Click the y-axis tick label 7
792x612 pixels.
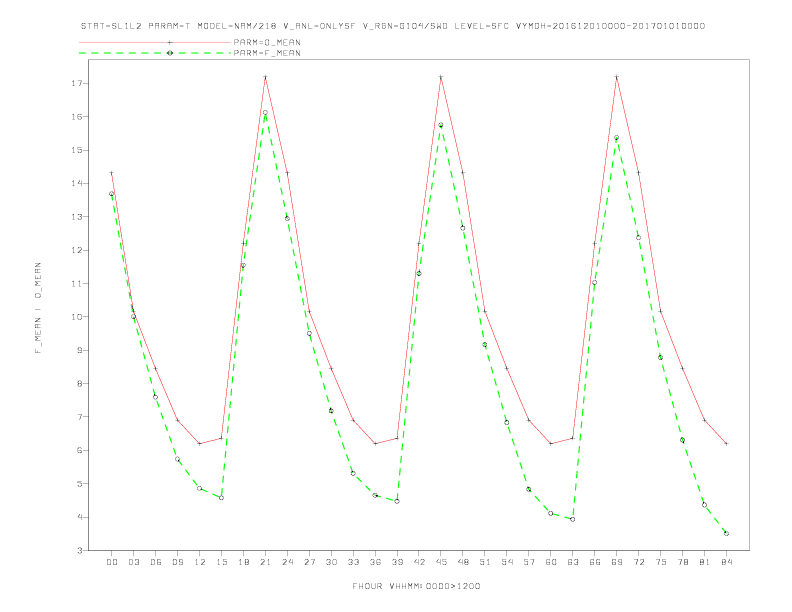(x=80, y=417)
